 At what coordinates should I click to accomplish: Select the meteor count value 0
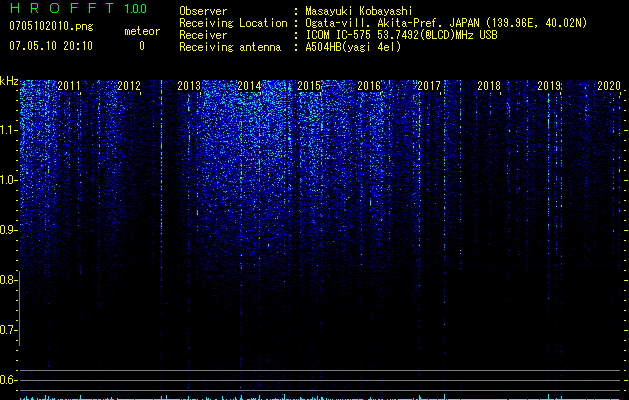pyautogui.click(x=142, y=46)
